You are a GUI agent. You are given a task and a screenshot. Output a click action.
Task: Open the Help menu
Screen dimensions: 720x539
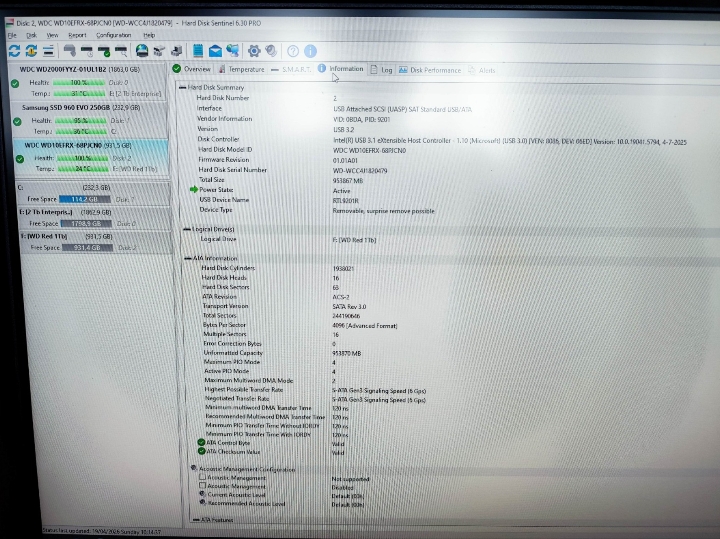click(x=149, y=35)
